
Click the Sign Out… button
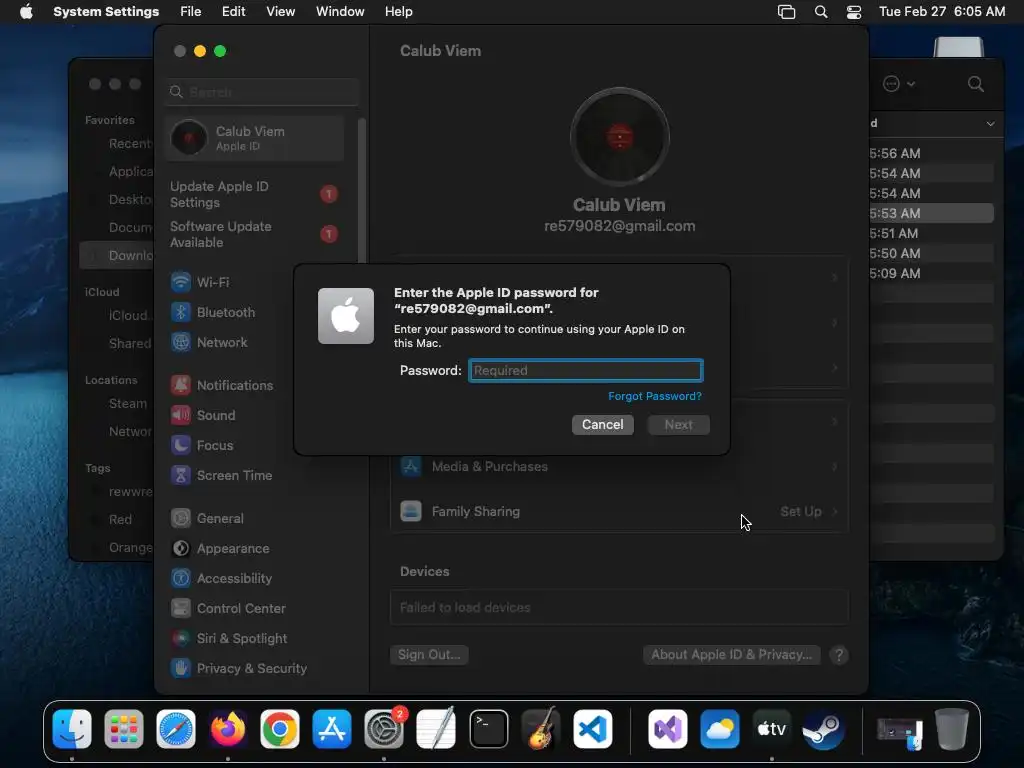point(429,655)
